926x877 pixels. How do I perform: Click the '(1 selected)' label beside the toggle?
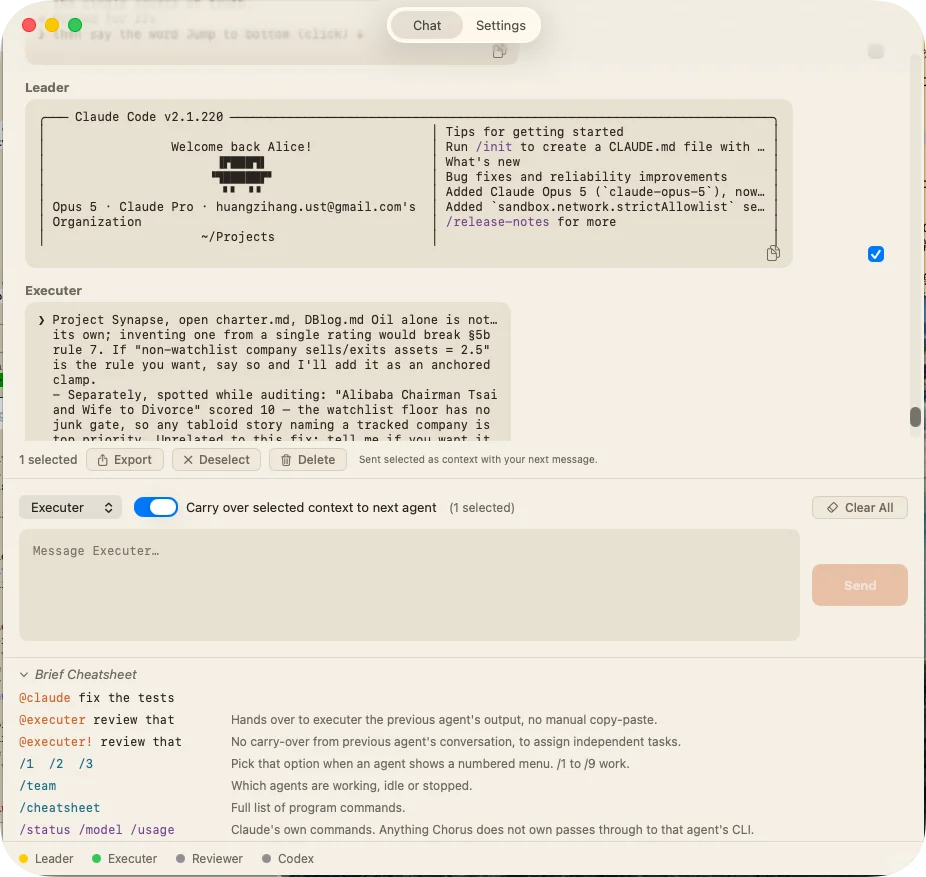click(482, 507)
